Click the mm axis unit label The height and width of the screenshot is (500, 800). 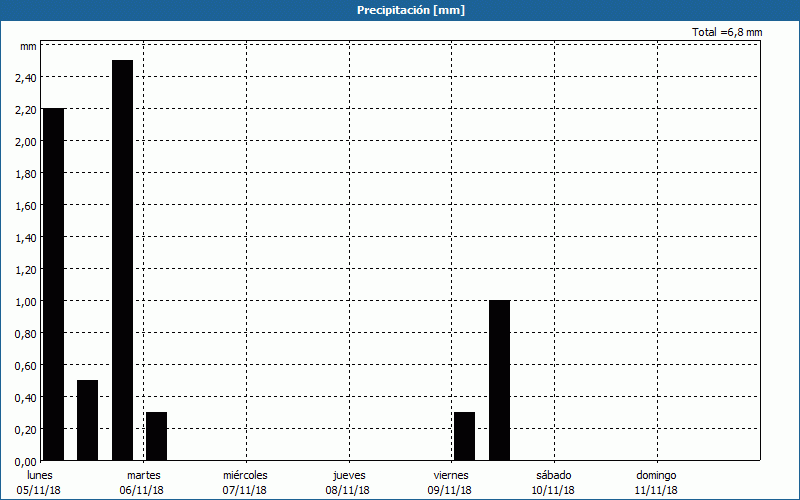pyautogui.click(x=28, y=46)
